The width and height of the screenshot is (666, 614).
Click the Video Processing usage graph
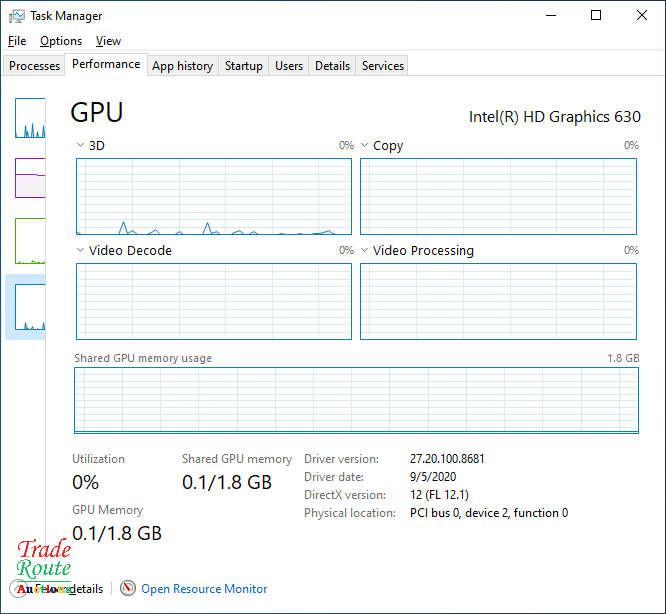[498, 301]
